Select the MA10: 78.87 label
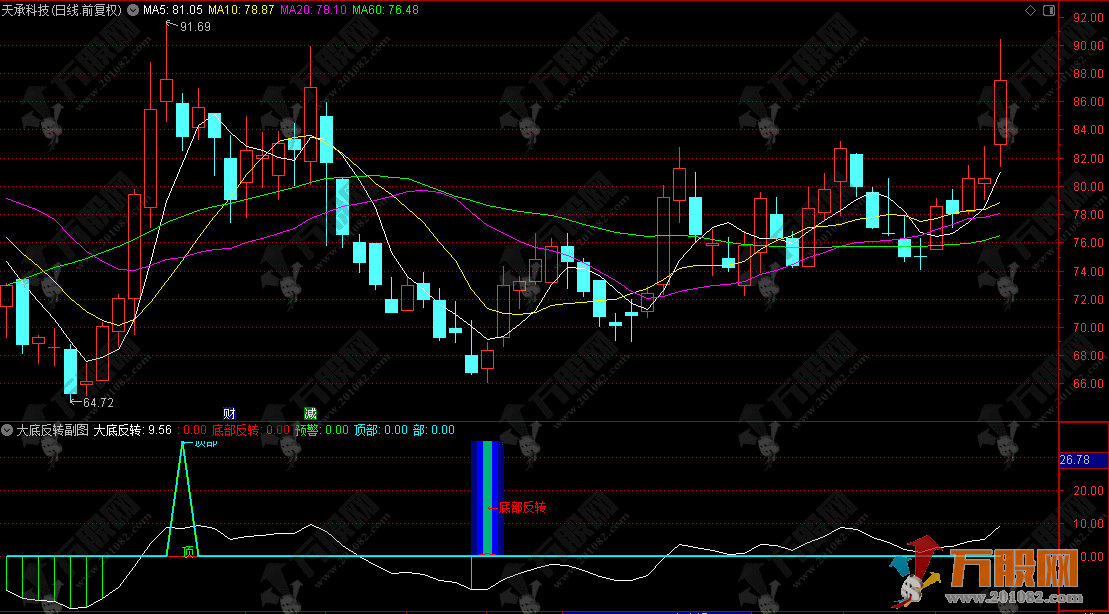 241,10
